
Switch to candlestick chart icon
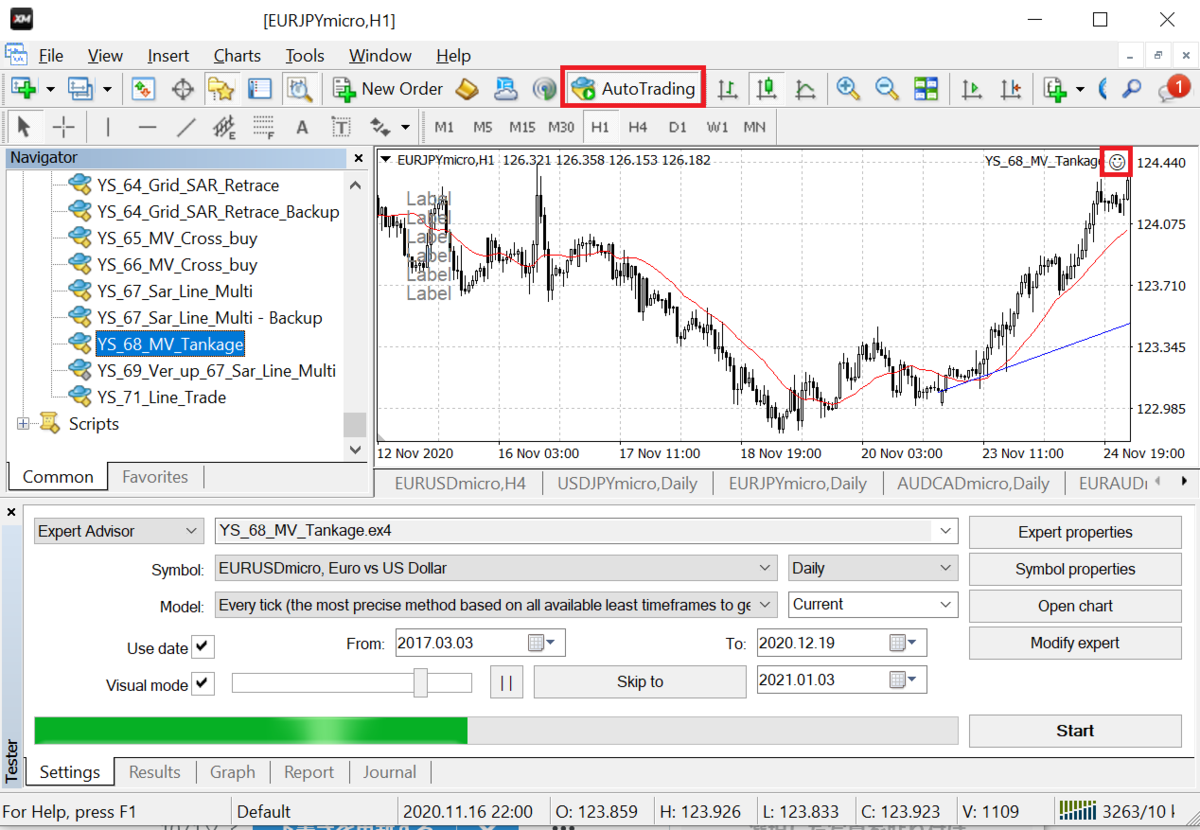tap(766, 89)
